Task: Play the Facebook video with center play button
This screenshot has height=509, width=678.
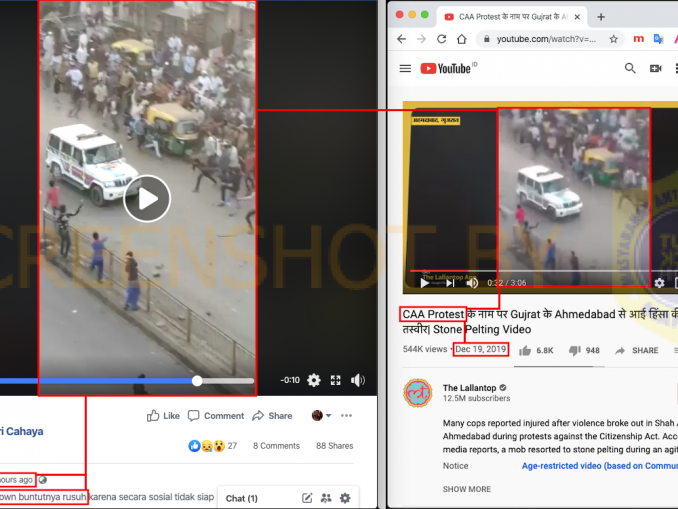Action: (147, 199)
